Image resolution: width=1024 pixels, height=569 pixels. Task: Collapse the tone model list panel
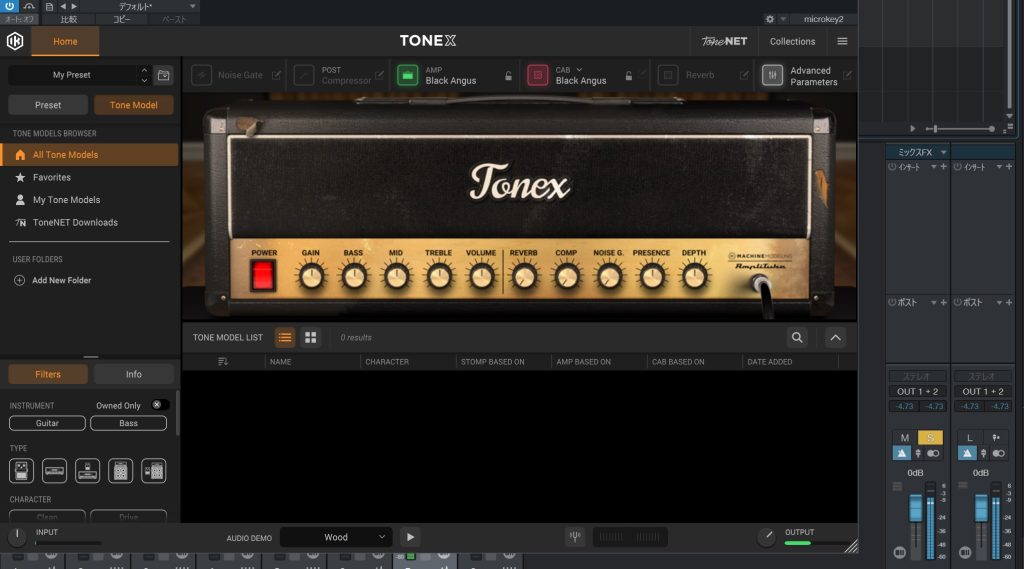[x=835, y=338]
